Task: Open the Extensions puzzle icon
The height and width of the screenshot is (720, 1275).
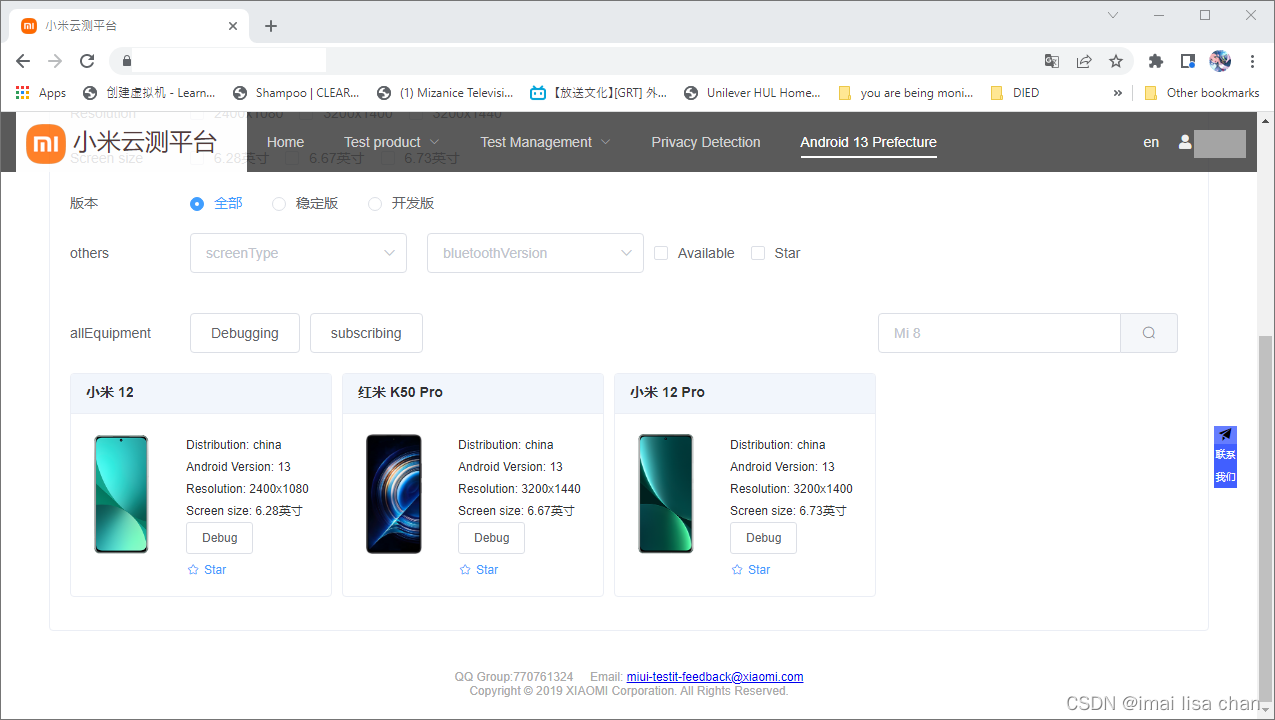Action: pyautogui.click(x=1156, y=61)
